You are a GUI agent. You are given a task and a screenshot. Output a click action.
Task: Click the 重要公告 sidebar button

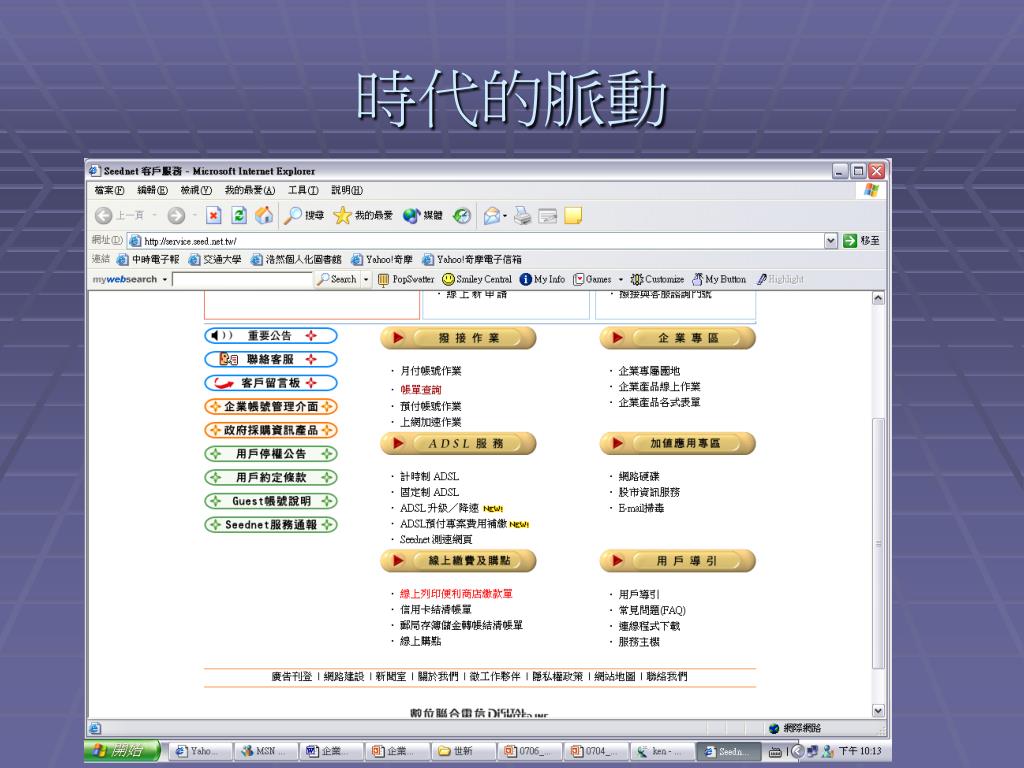click(x=270, y=336)
